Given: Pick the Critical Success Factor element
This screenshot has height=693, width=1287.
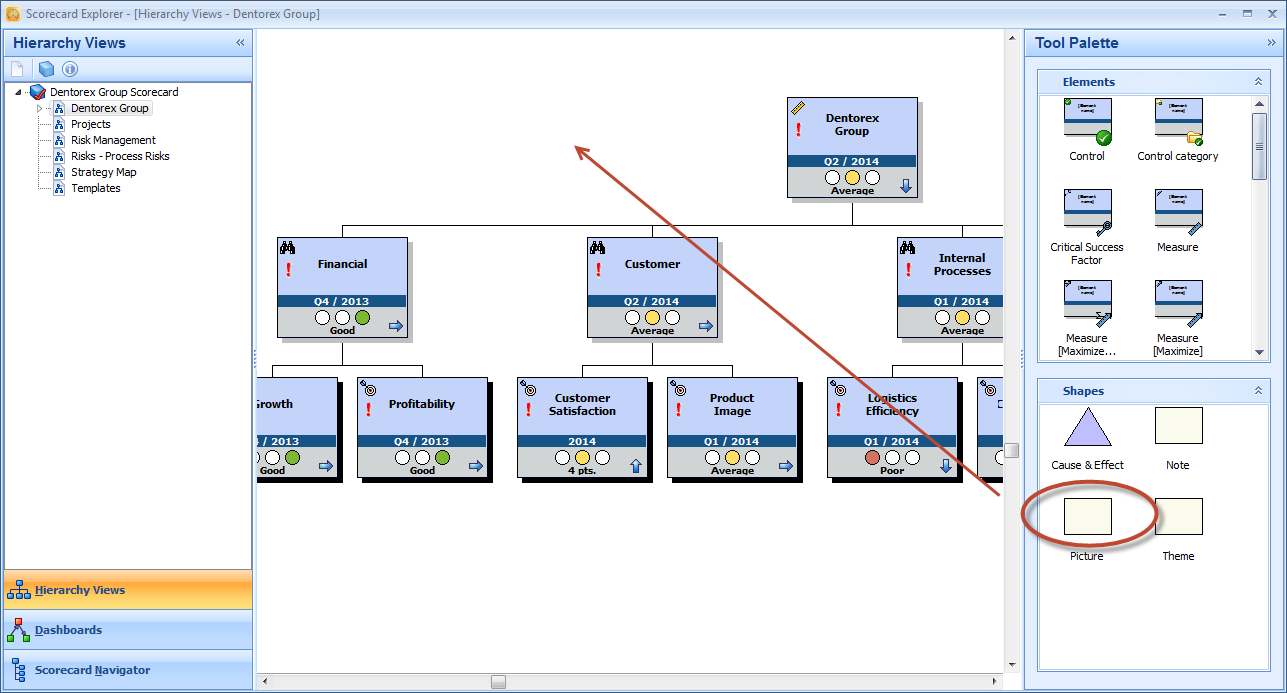Looking at the screenshot, I should point(1087,213).
